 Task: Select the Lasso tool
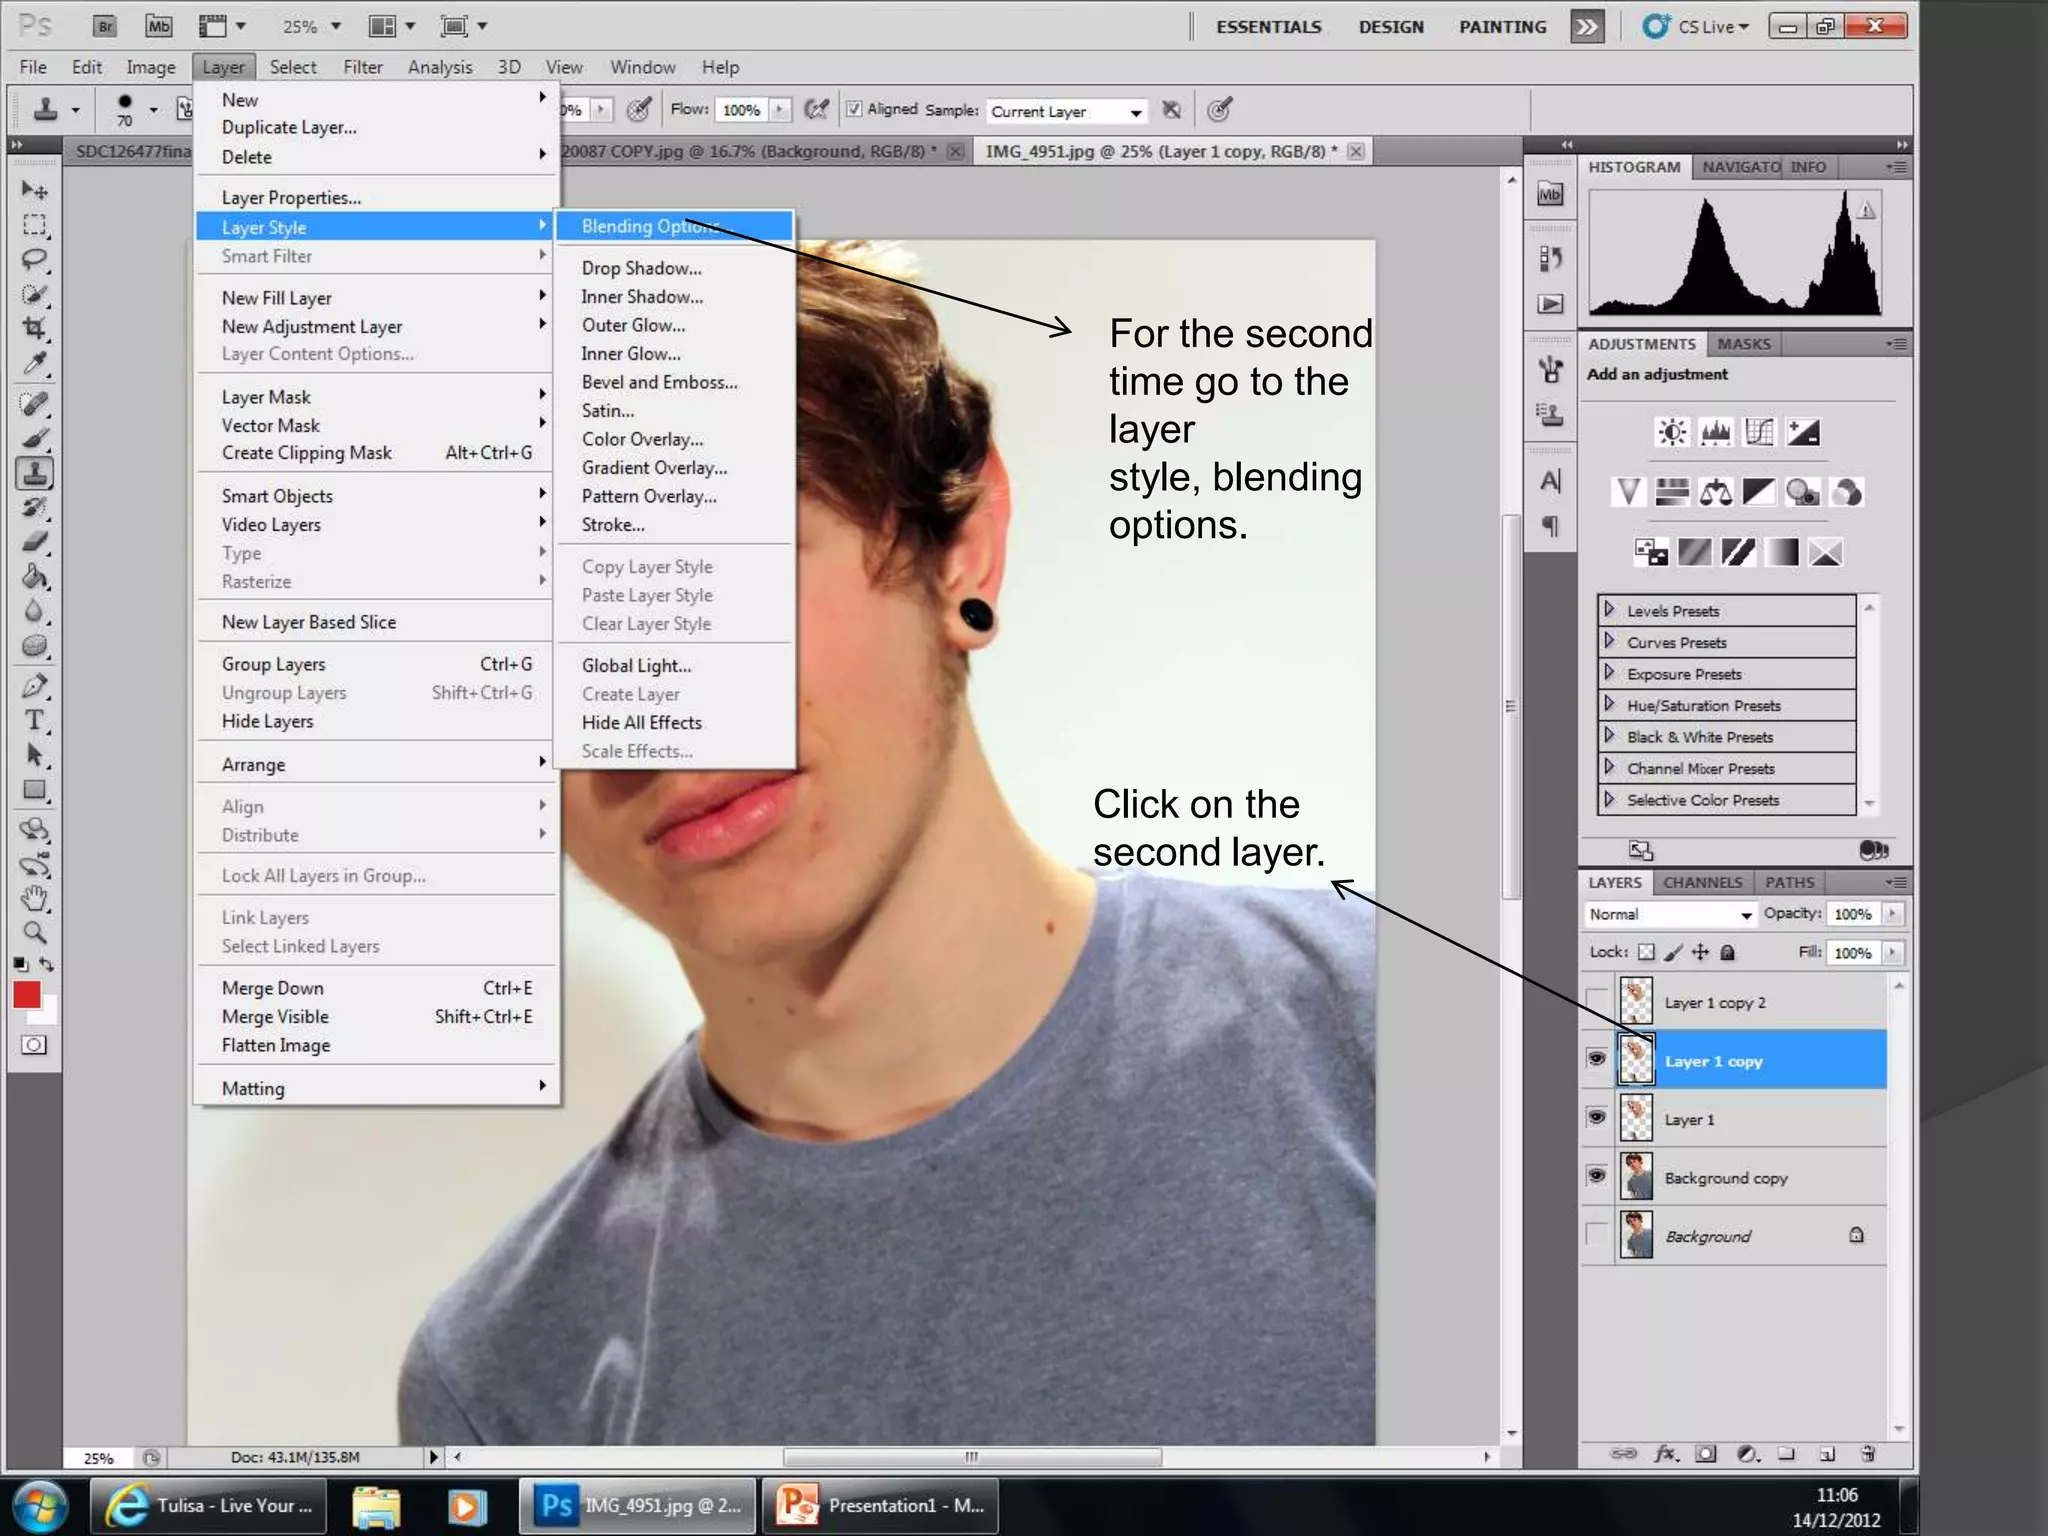34,260
